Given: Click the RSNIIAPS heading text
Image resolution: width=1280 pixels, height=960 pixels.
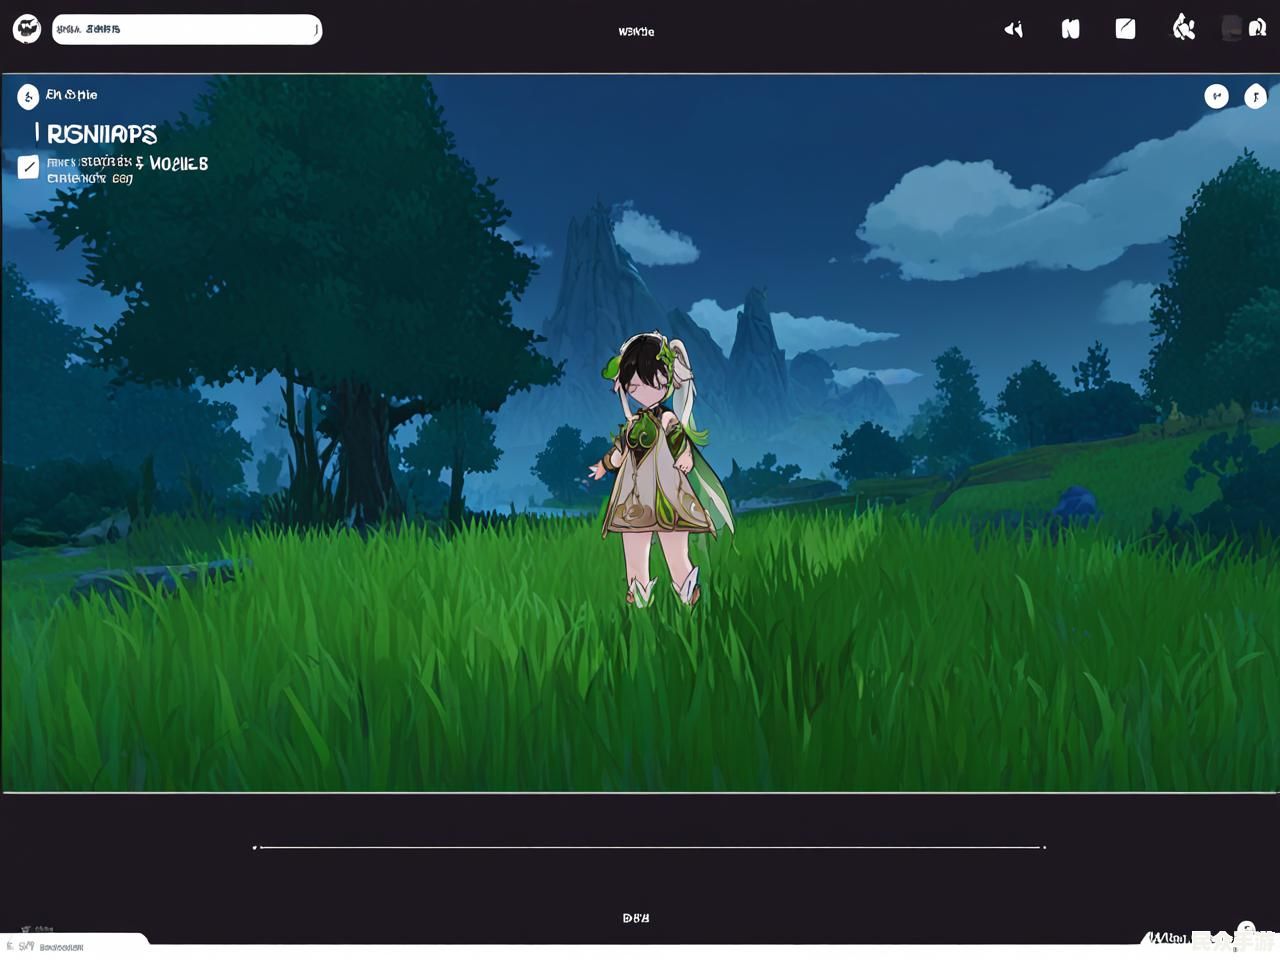Looking at the screenshot, I should coord(102,134).
